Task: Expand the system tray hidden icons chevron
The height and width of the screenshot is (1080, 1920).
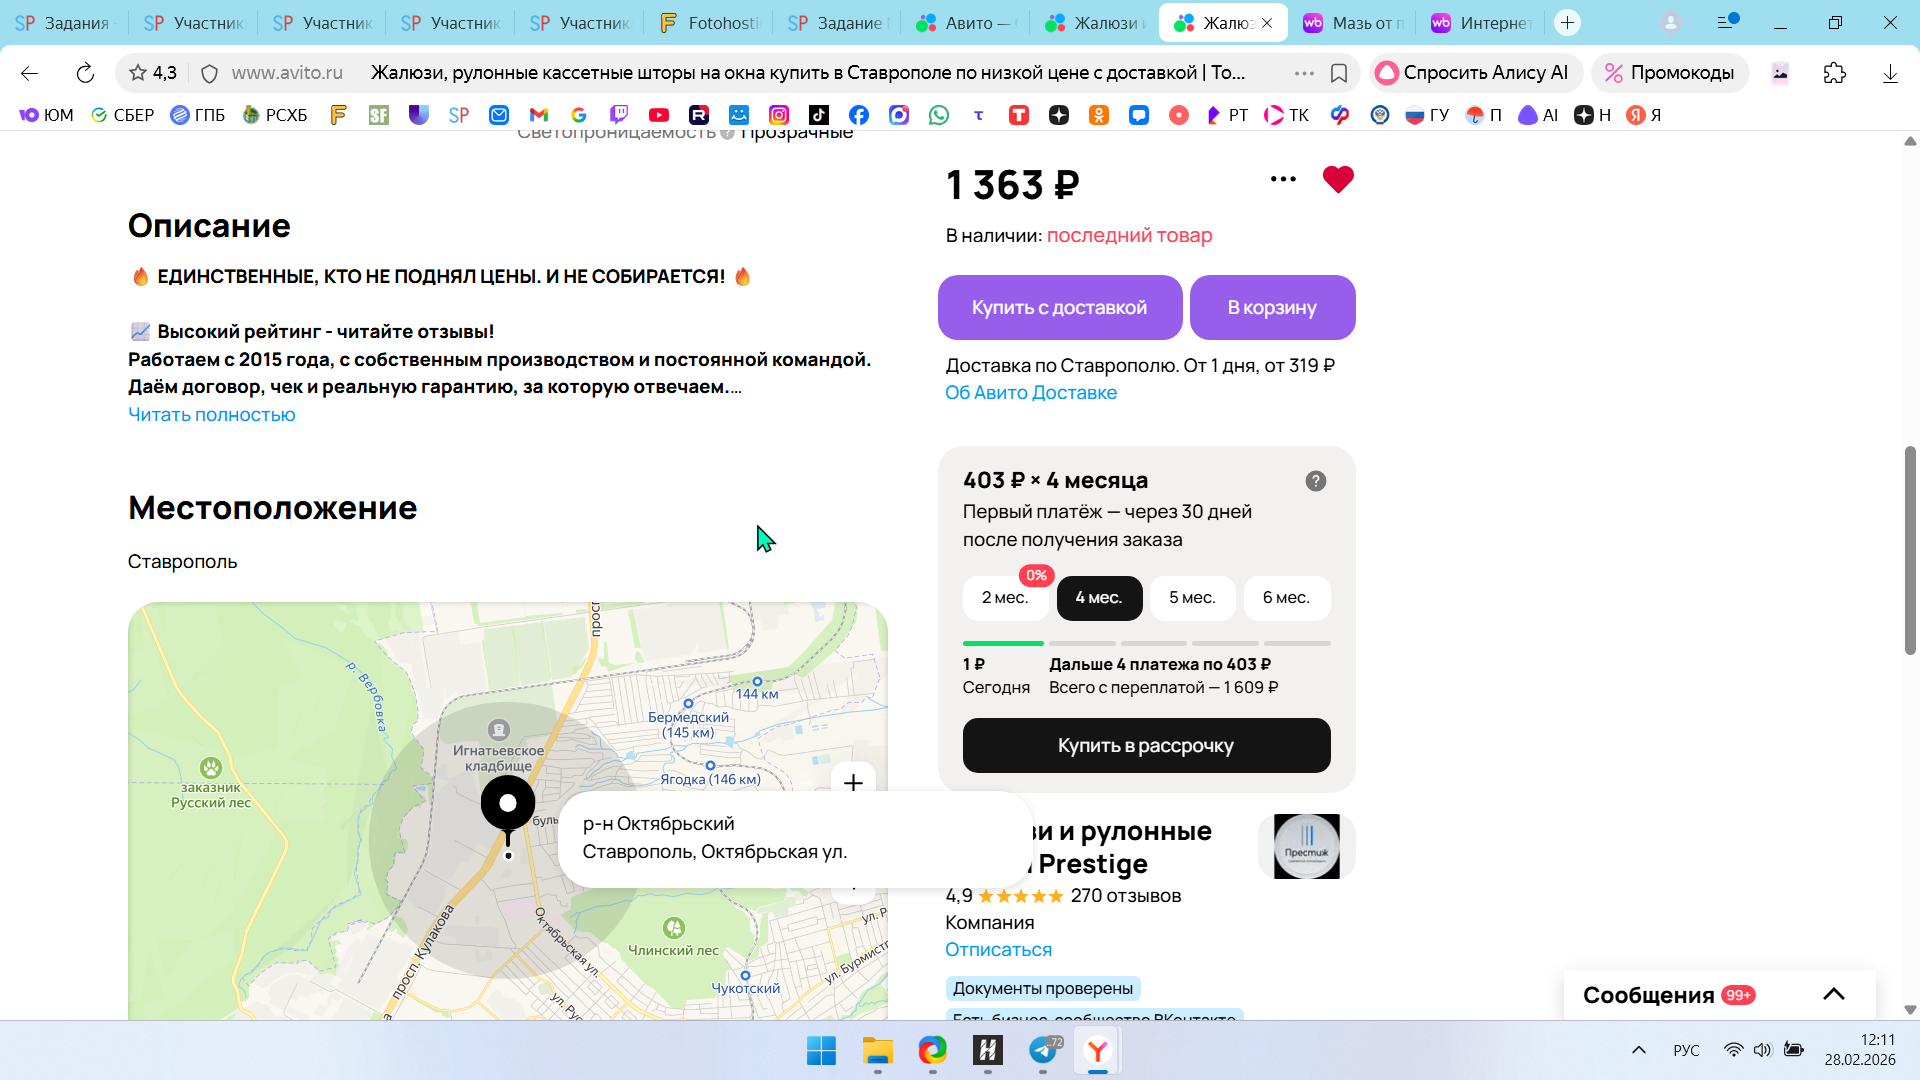Action: (1638, 1050)
